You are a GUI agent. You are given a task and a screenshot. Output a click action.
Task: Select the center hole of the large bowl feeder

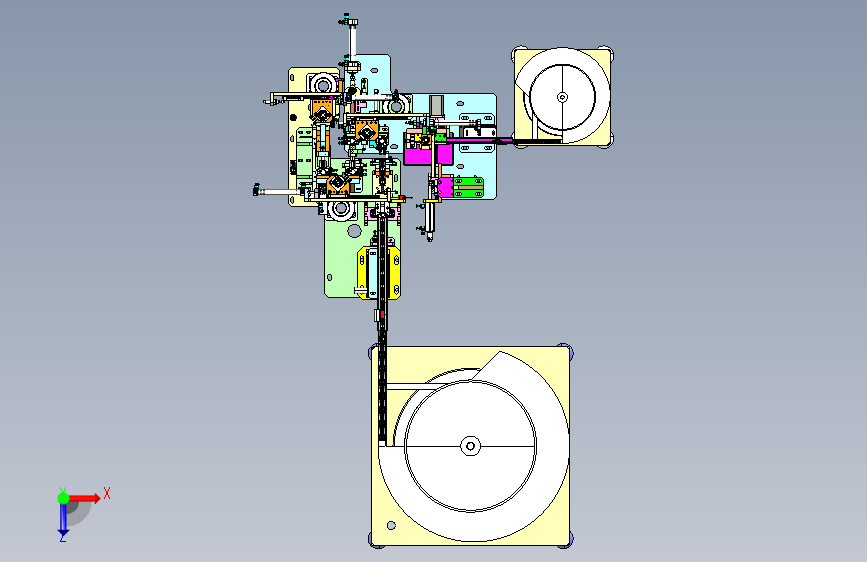point(471,446)
